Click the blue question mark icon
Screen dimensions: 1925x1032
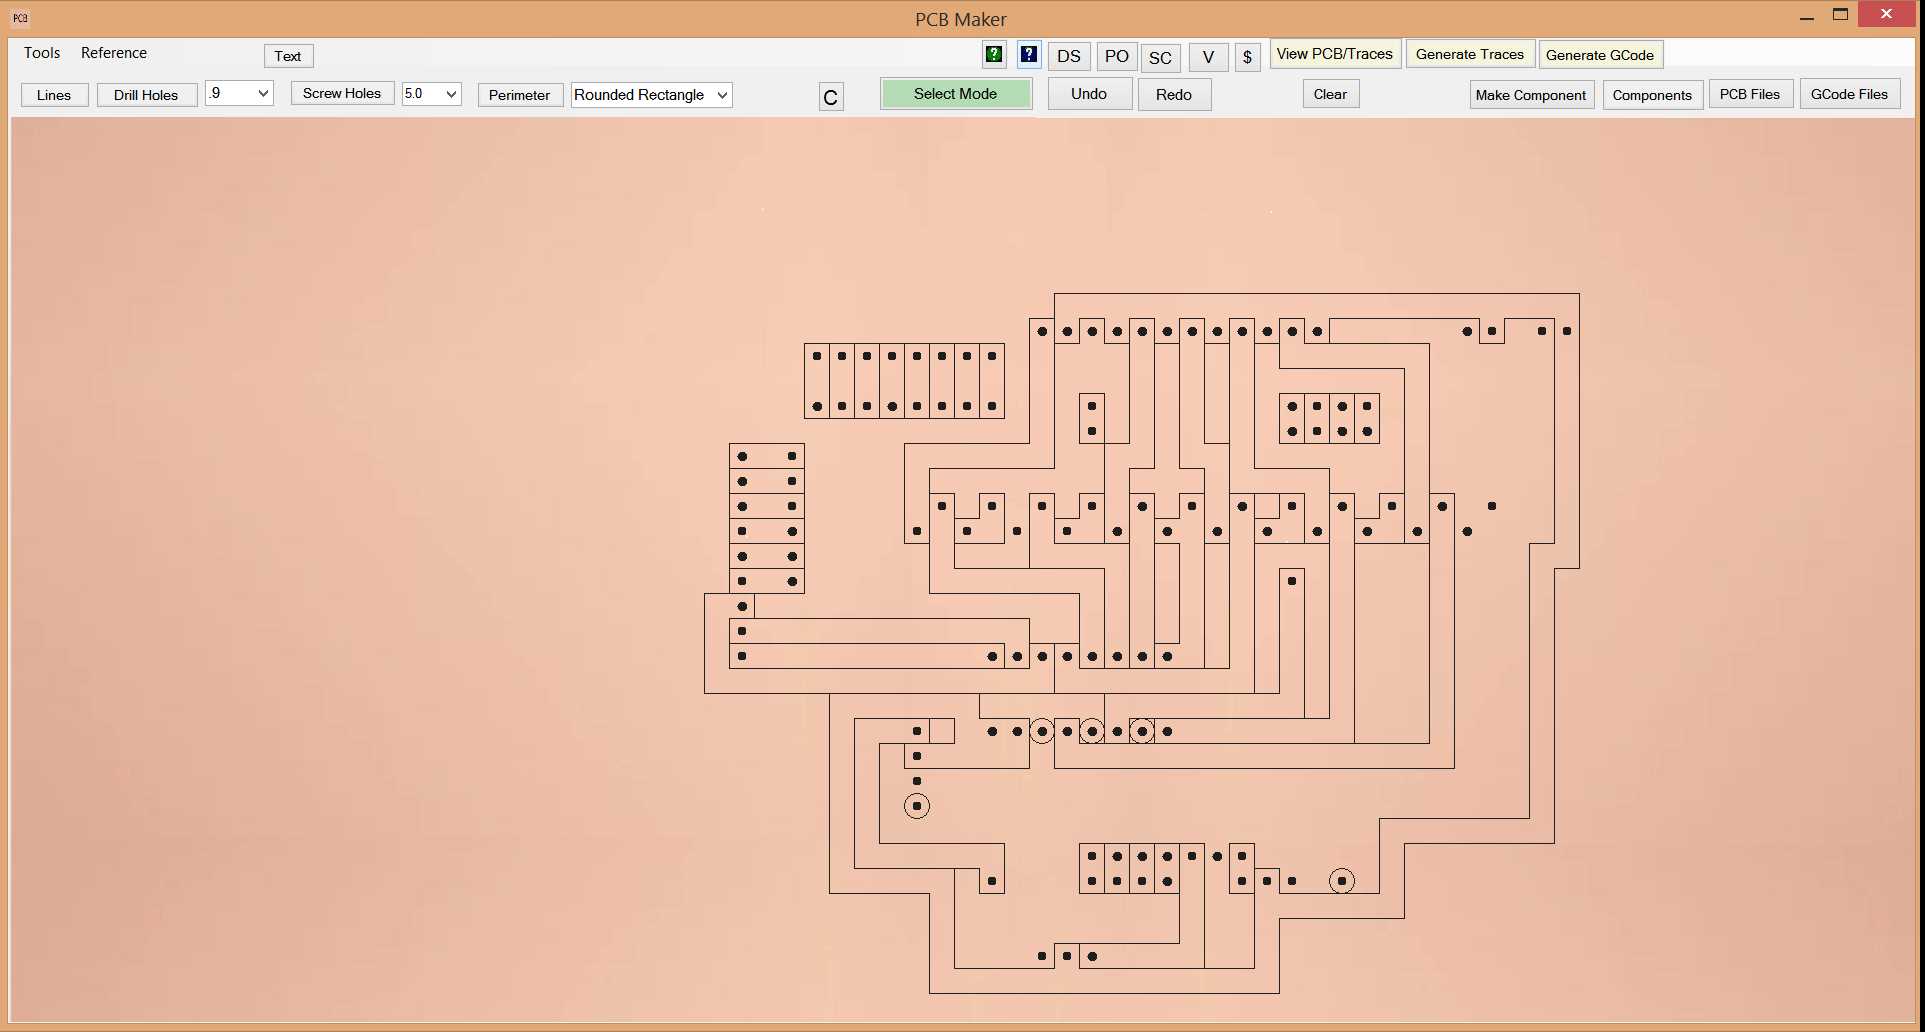coord(1029,55)
